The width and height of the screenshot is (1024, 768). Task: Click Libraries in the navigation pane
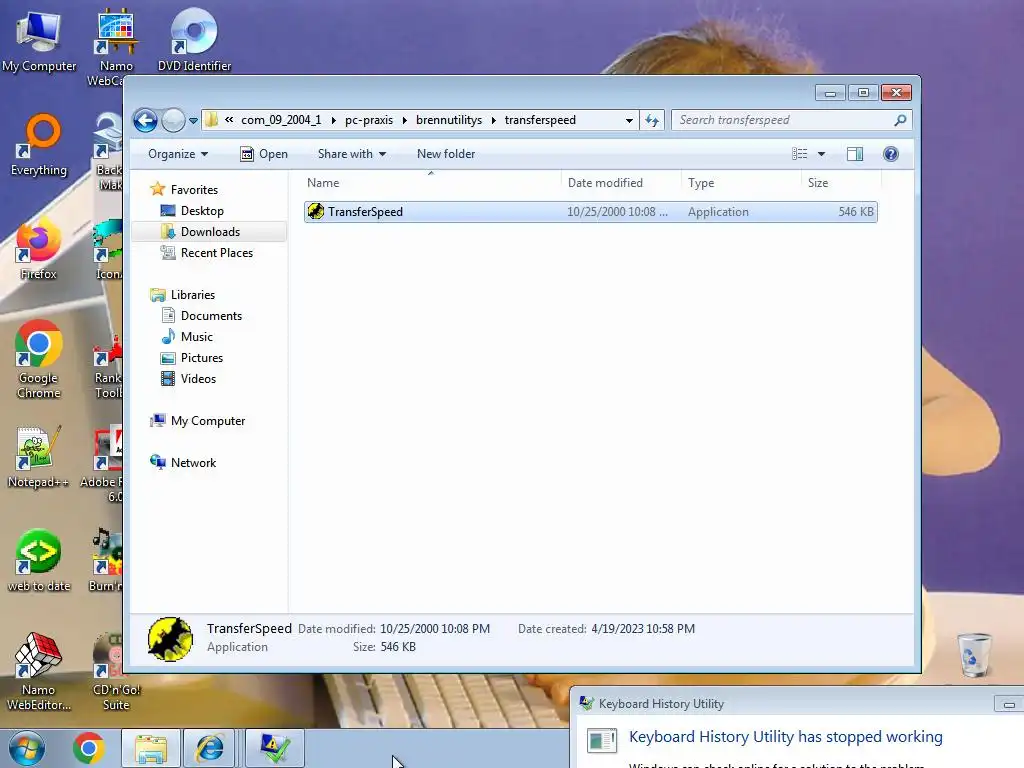point(193,295)
